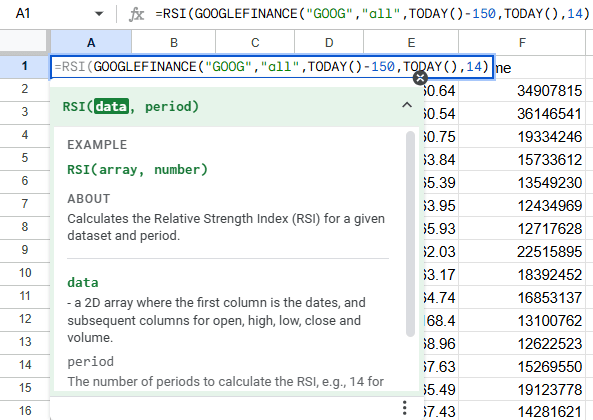The height and width of the screenshot is (420, 593).
Task: Select row 14 header
Action: [25, 365]
